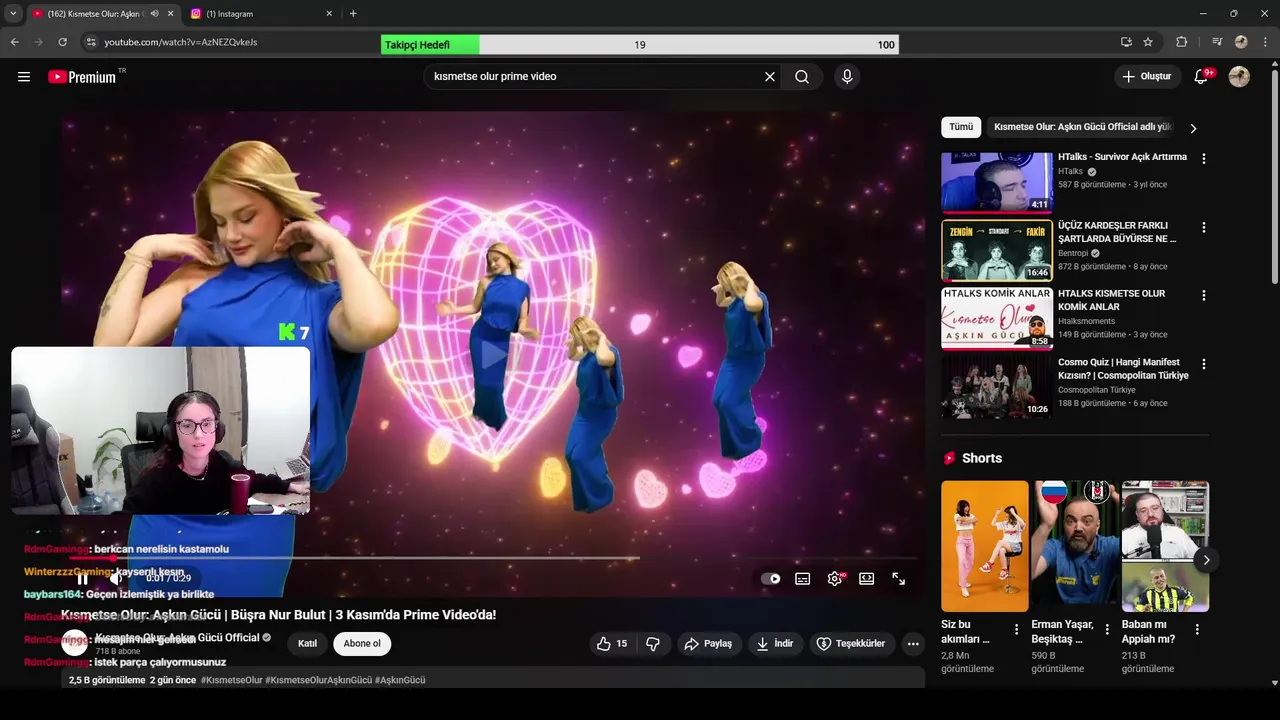
Task: Open #KısmetseOlur hashtag link
Action: click(231, 680)
